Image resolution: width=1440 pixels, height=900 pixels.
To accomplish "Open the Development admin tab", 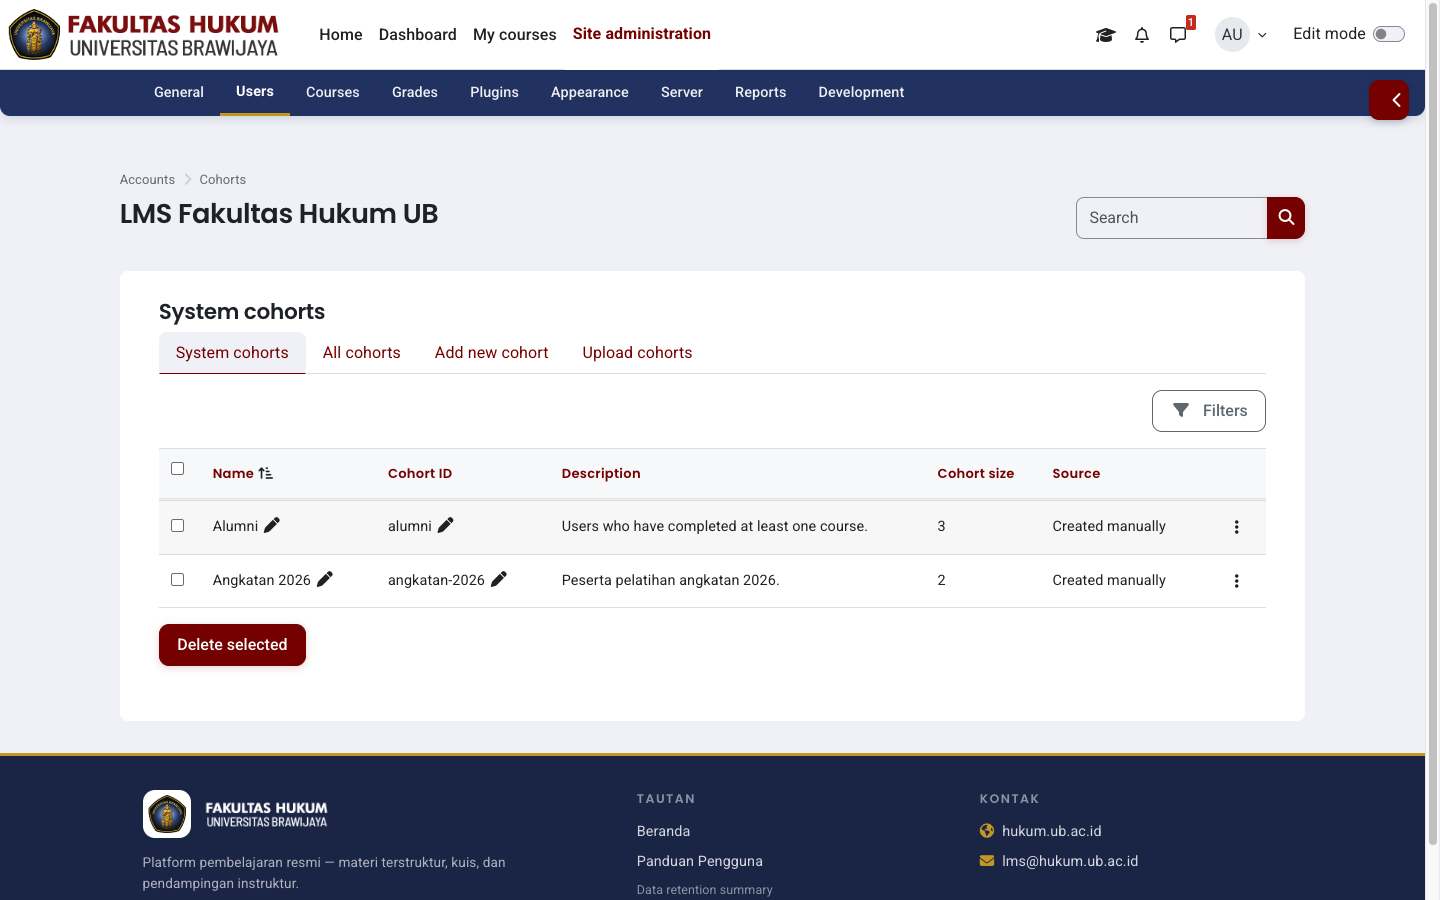I will coord(861,92).
